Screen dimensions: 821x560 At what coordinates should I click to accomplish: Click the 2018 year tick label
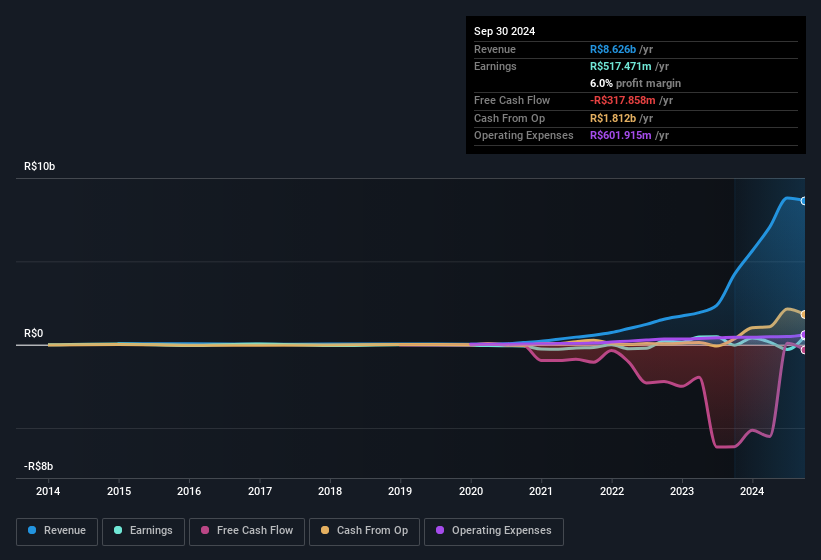pyautogui.click(x=330, y=491)
